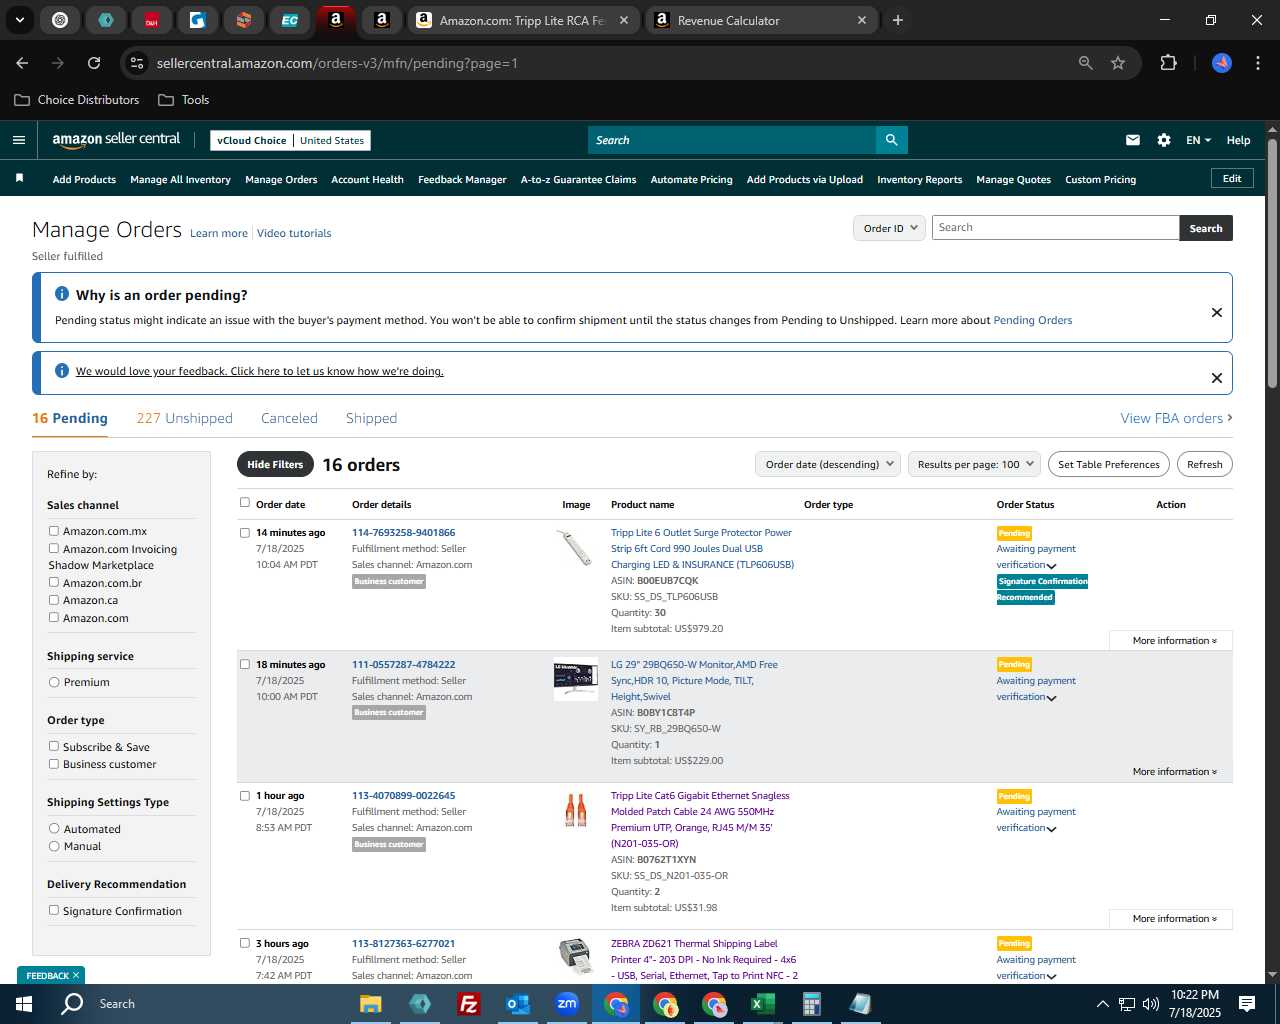Screen dimensions: 1280x1024
Task: Switch to the 227 Unshipped tab
Action: [x=184, y=418]
